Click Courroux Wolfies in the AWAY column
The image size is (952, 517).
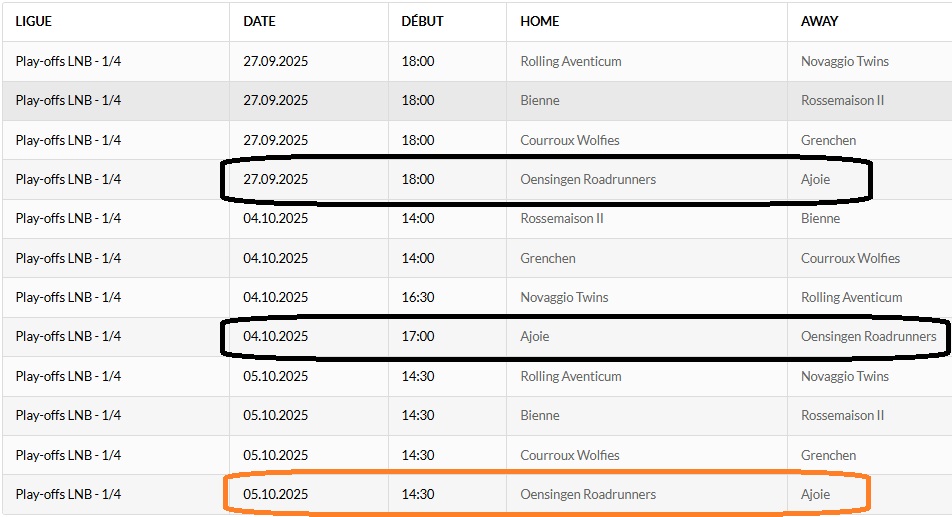850,258
